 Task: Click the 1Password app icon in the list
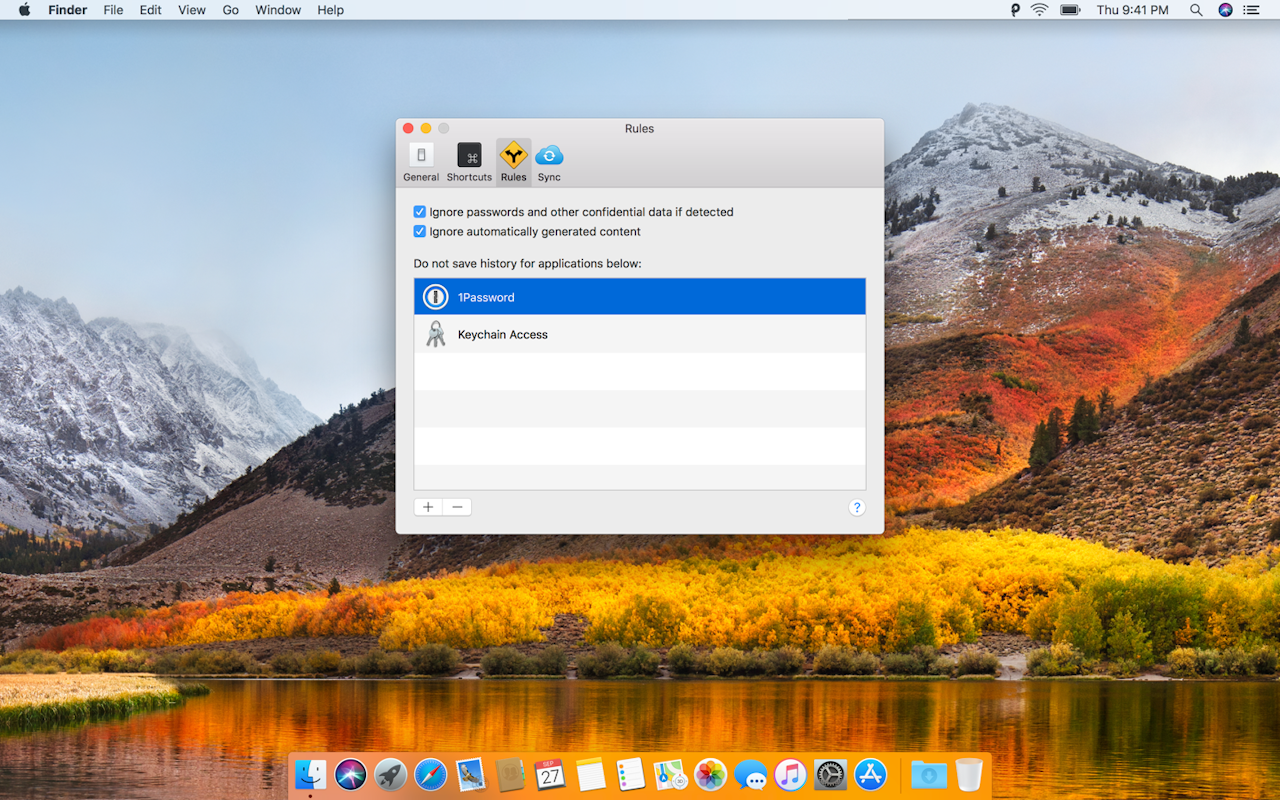pyautogui.click(x=436, y=296)
